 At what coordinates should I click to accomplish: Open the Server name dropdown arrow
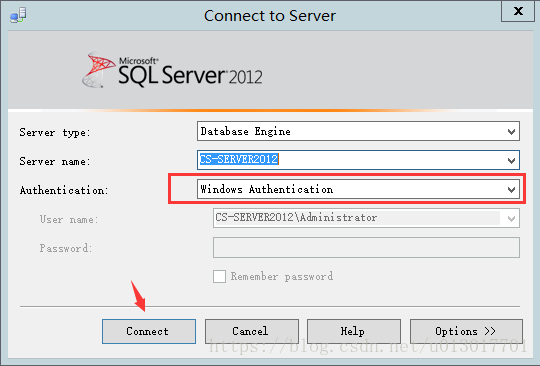[x=511, y=160]
